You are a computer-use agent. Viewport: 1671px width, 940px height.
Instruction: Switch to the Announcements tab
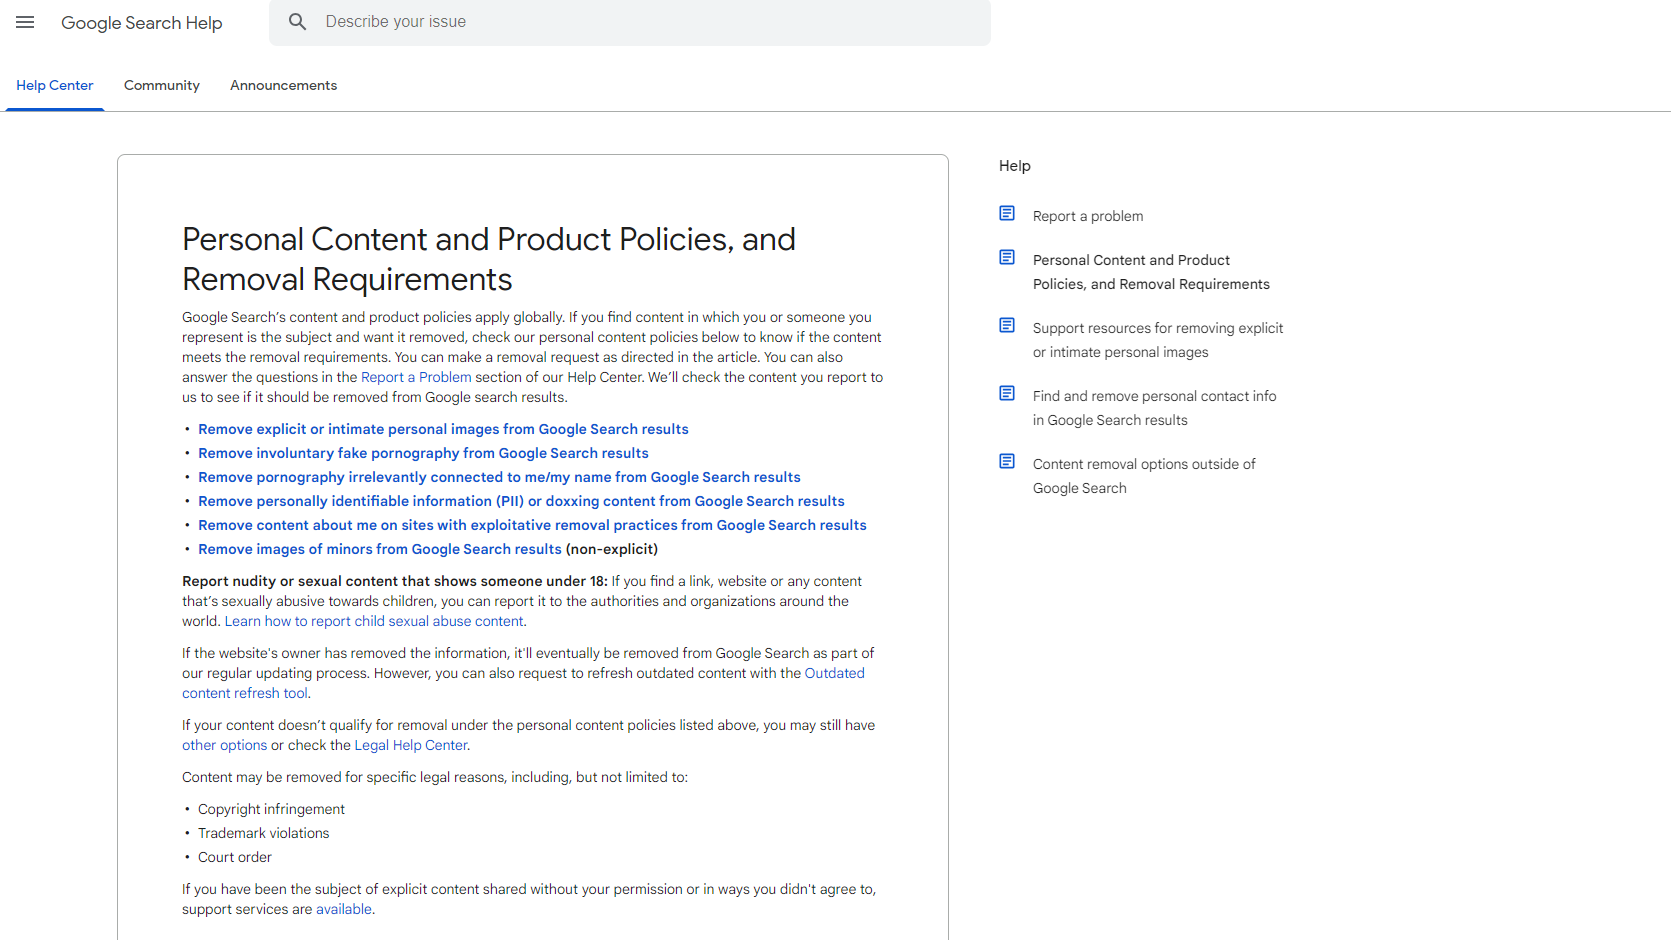point(284,86)
